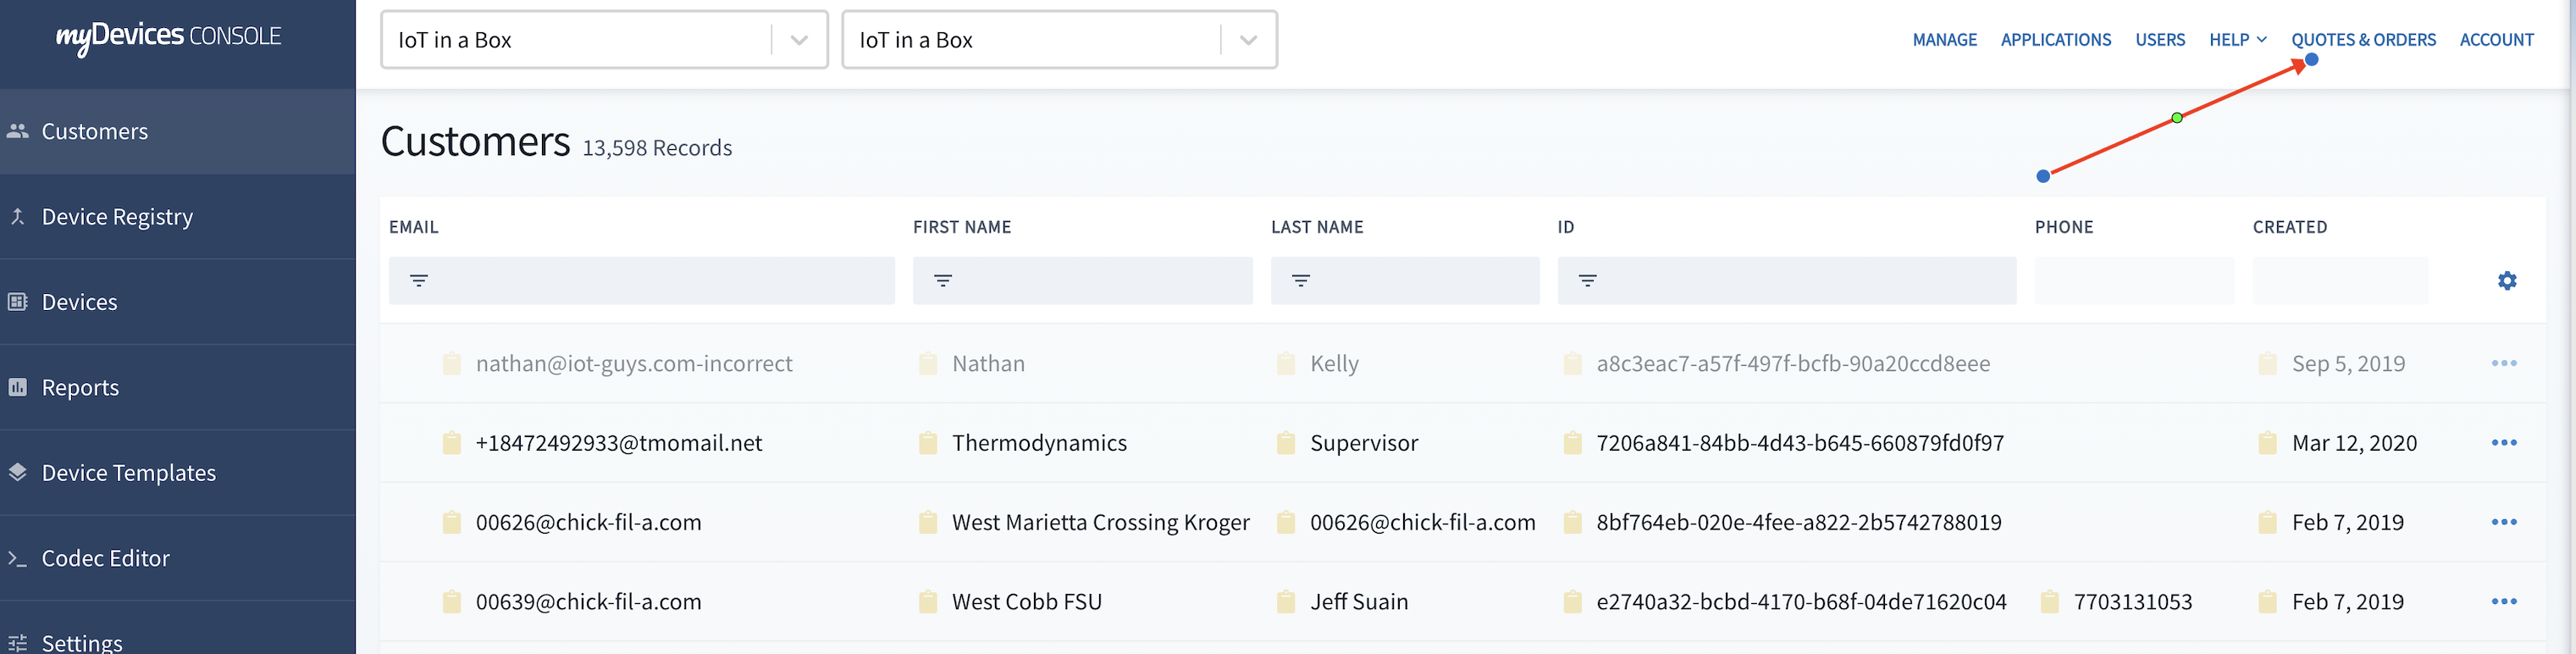Click the ID column filter icon
Viewport: 2576px width, 654px height.
1587,281
